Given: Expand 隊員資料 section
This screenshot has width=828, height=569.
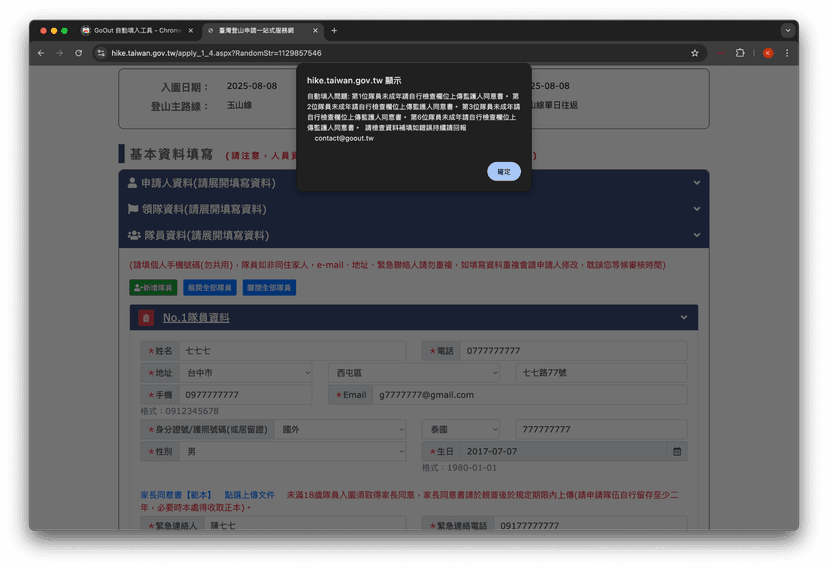Looking at the screenshot, I should [x=413, y=235].
